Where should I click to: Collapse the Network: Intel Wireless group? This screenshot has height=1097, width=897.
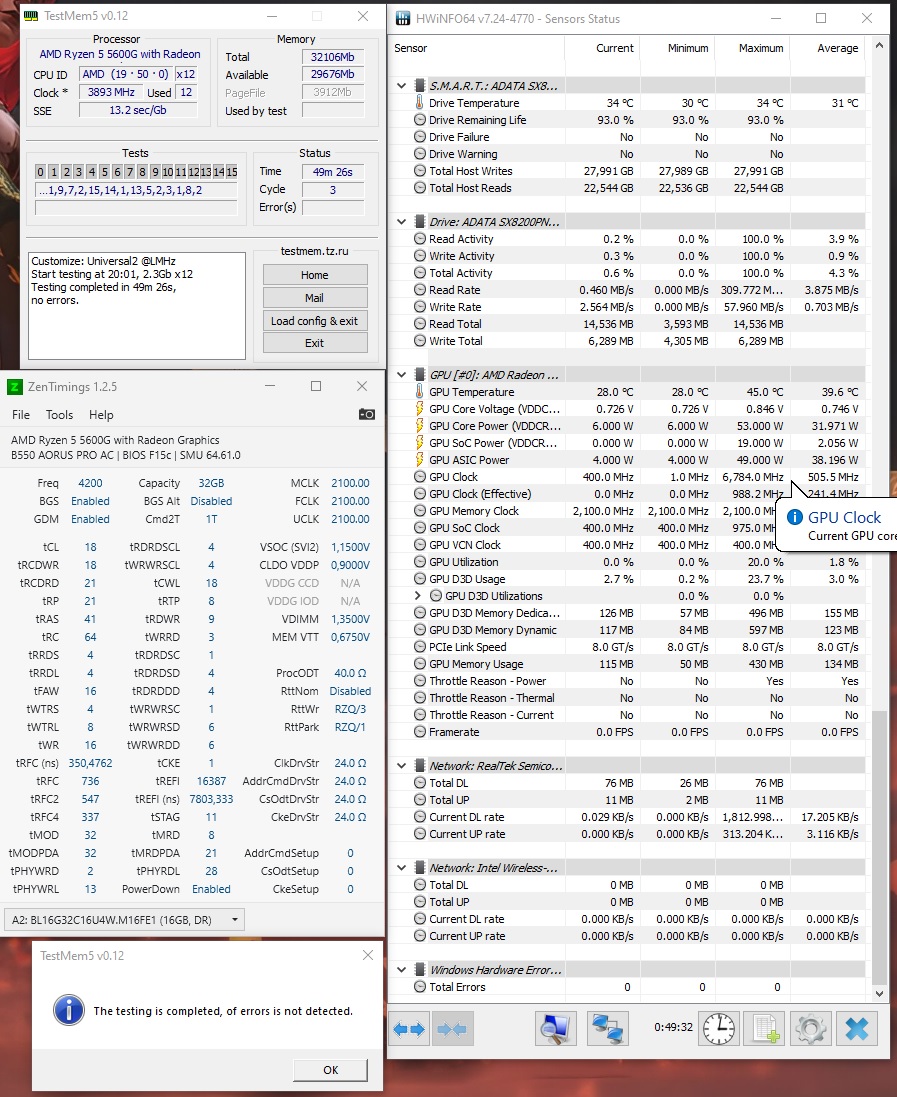pyautogui.click(x=402, y=868)
